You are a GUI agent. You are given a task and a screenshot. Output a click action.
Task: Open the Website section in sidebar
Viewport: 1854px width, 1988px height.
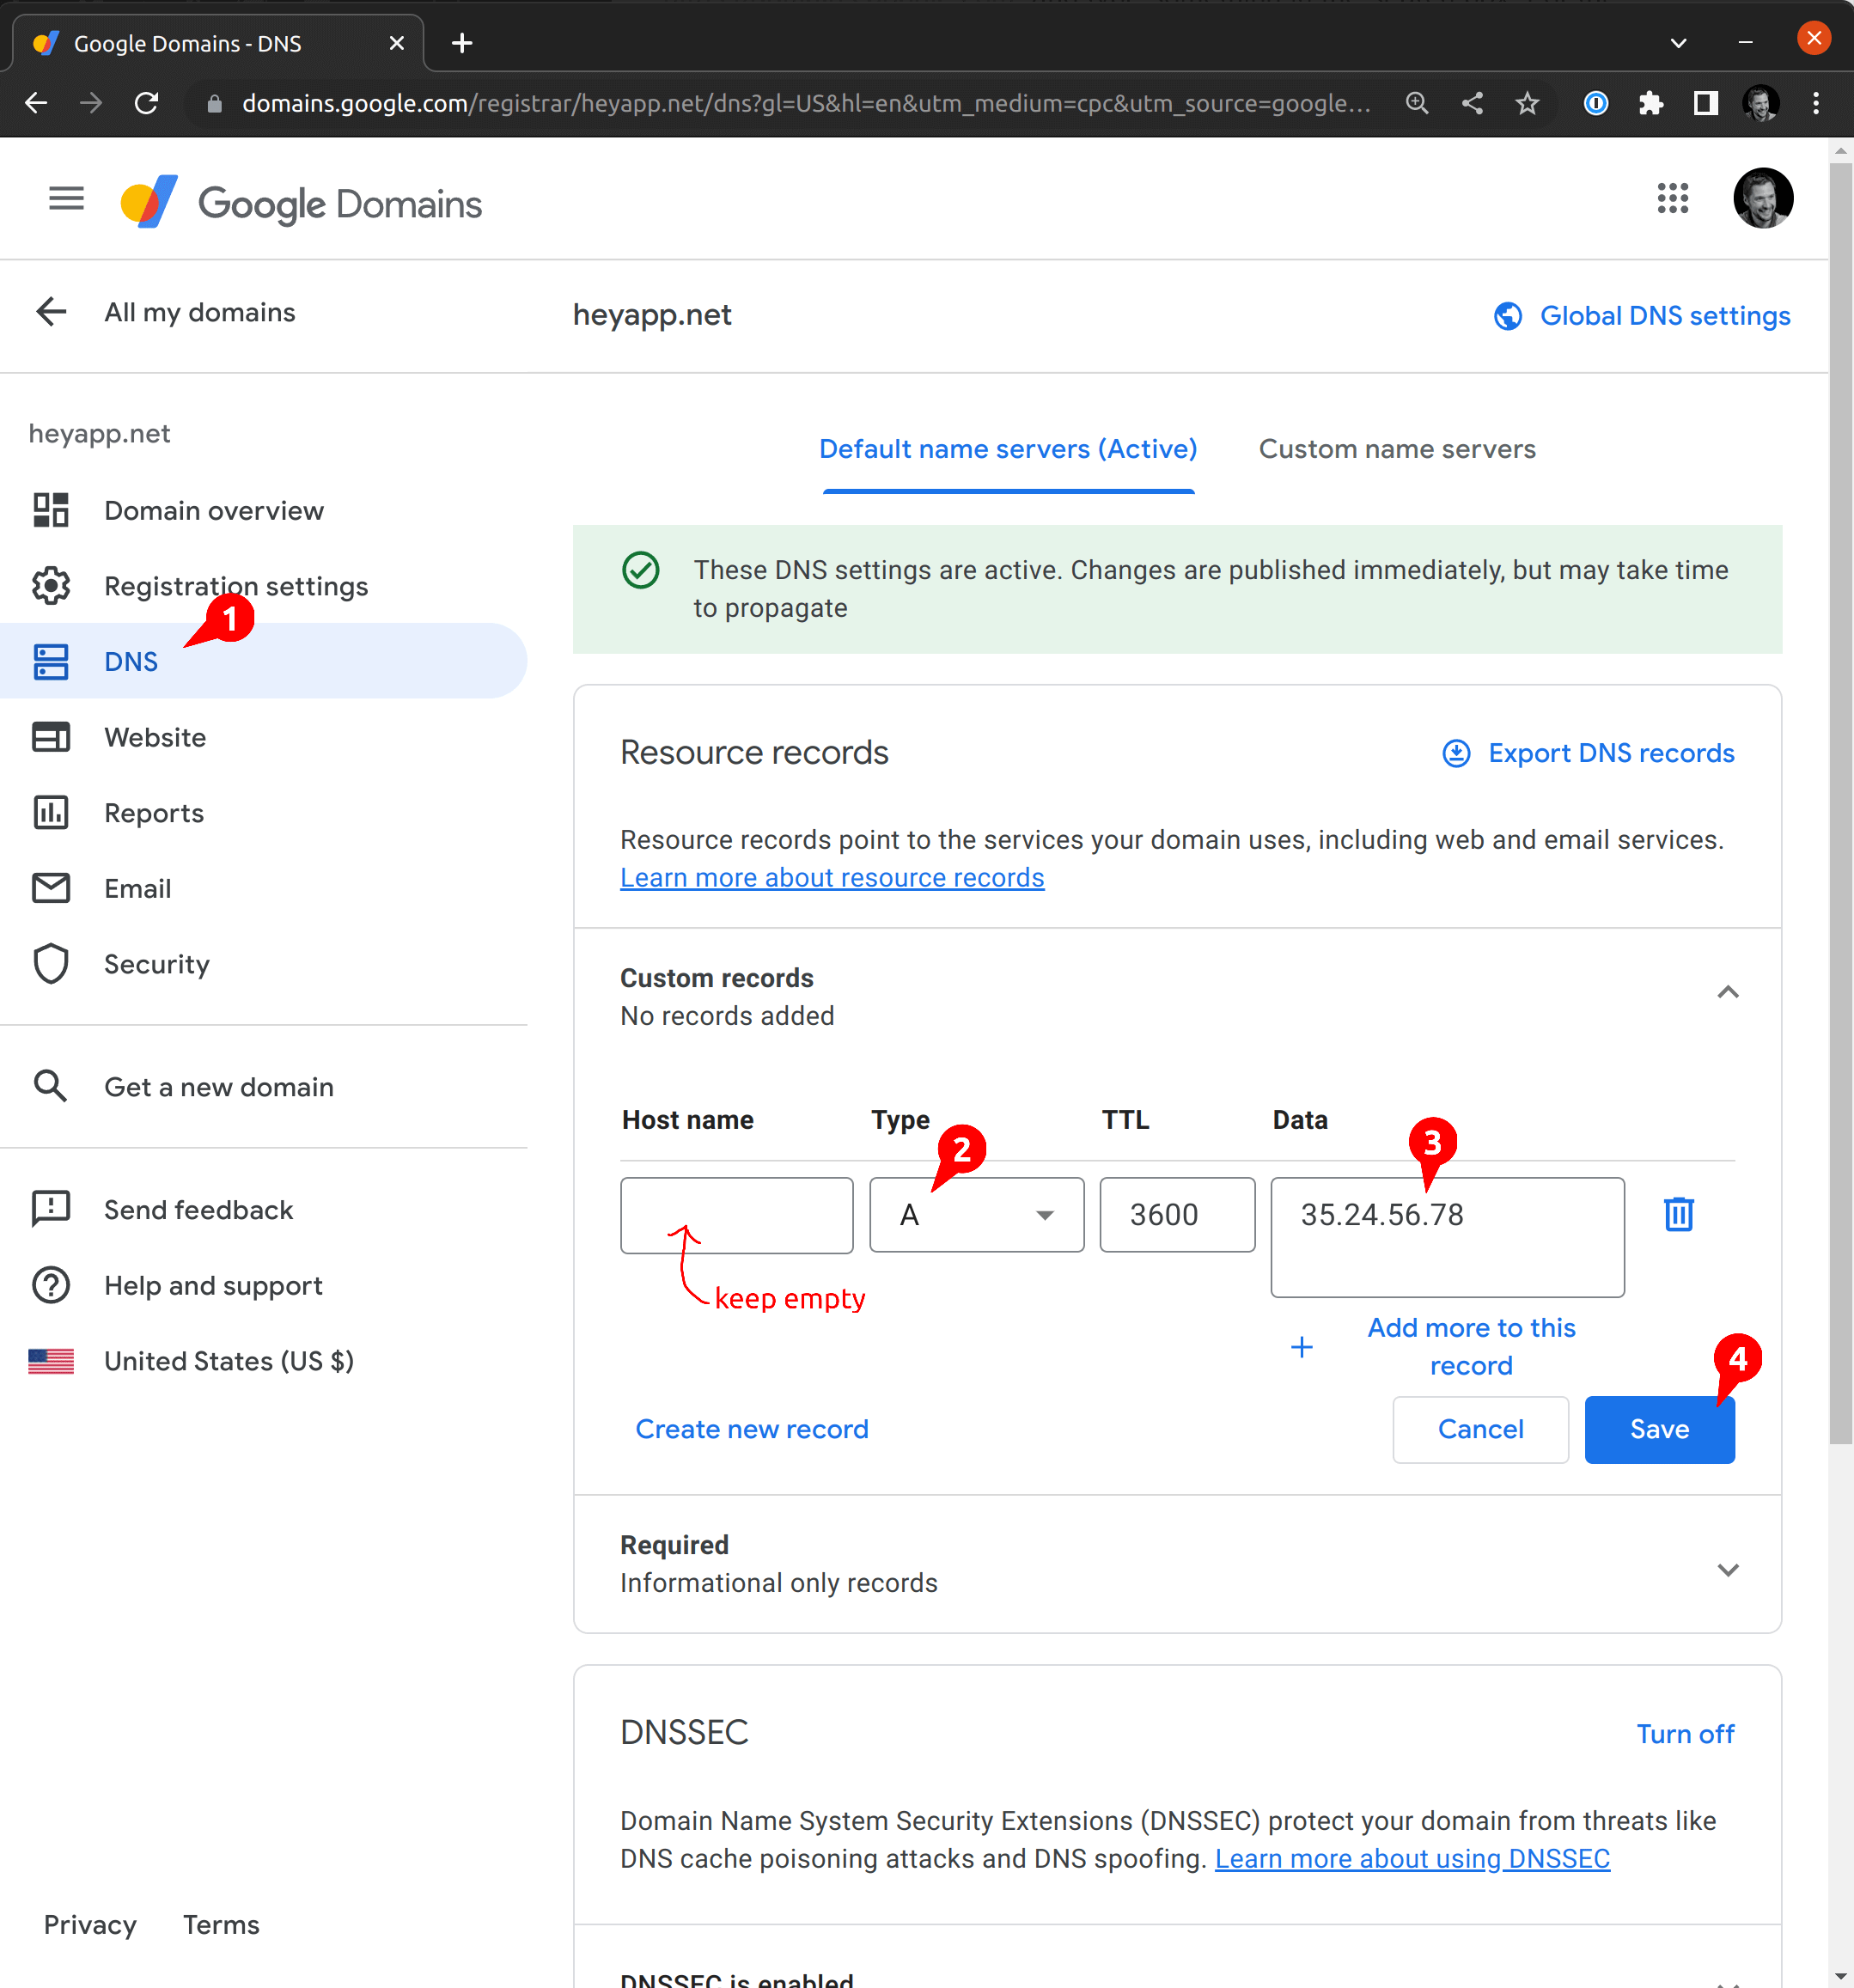155,737
